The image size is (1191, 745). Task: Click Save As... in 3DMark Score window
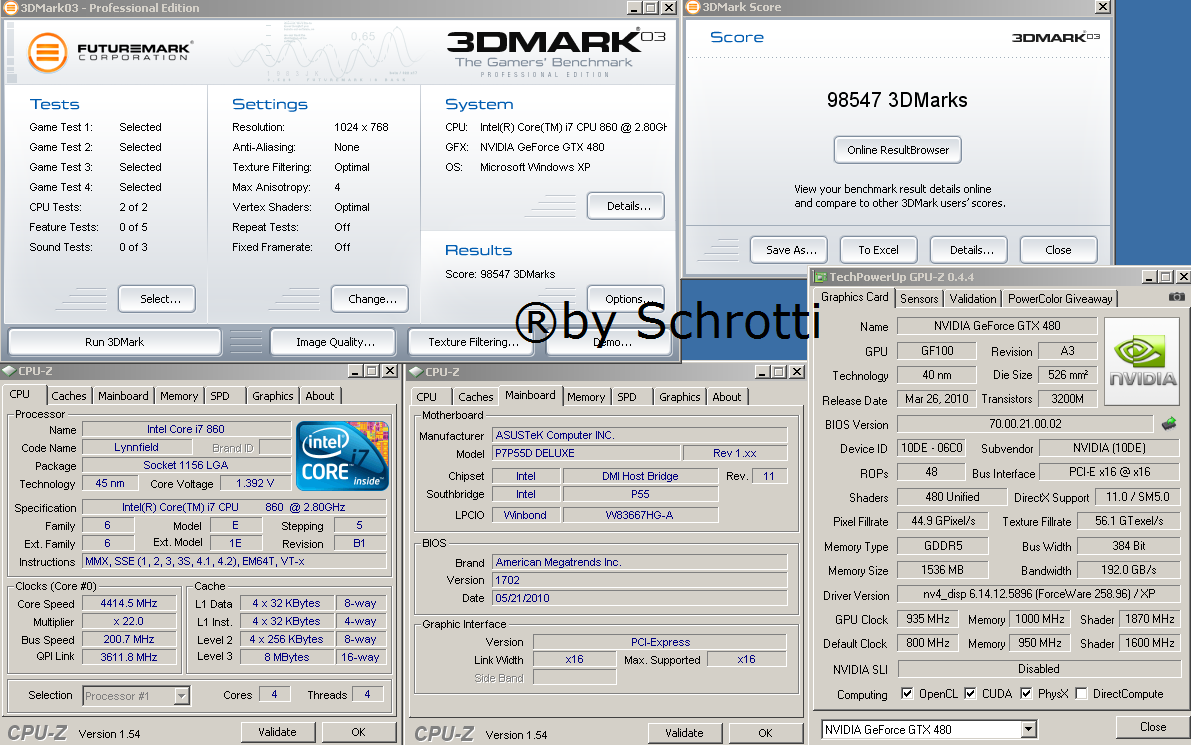pyautogui.click(x=789, y=250)
